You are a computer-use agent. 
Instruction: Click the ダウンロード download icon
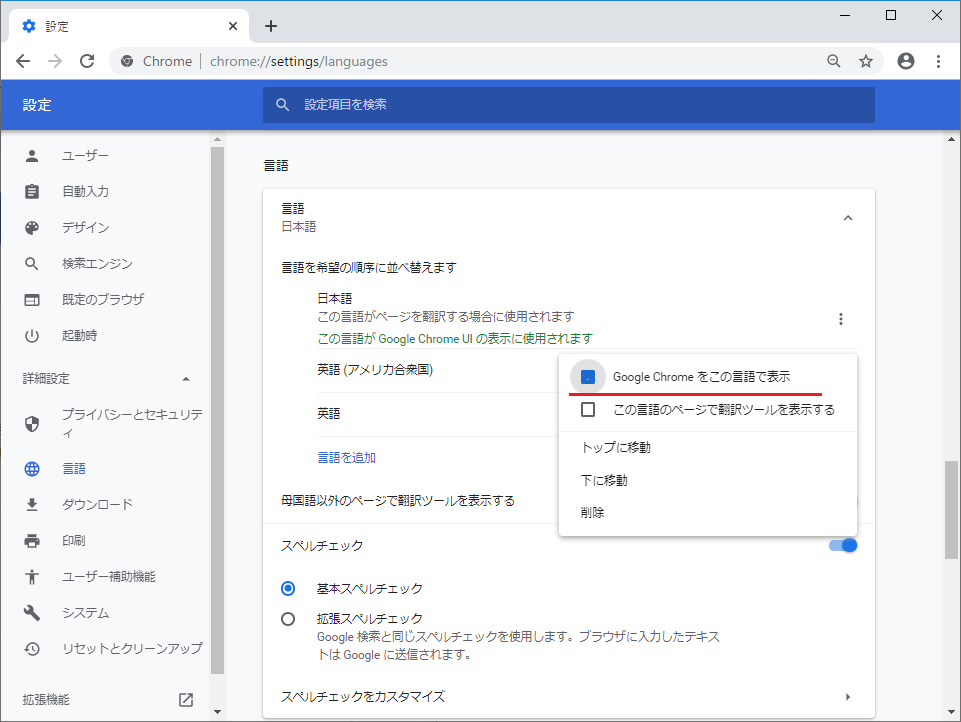tap(32, 504)
